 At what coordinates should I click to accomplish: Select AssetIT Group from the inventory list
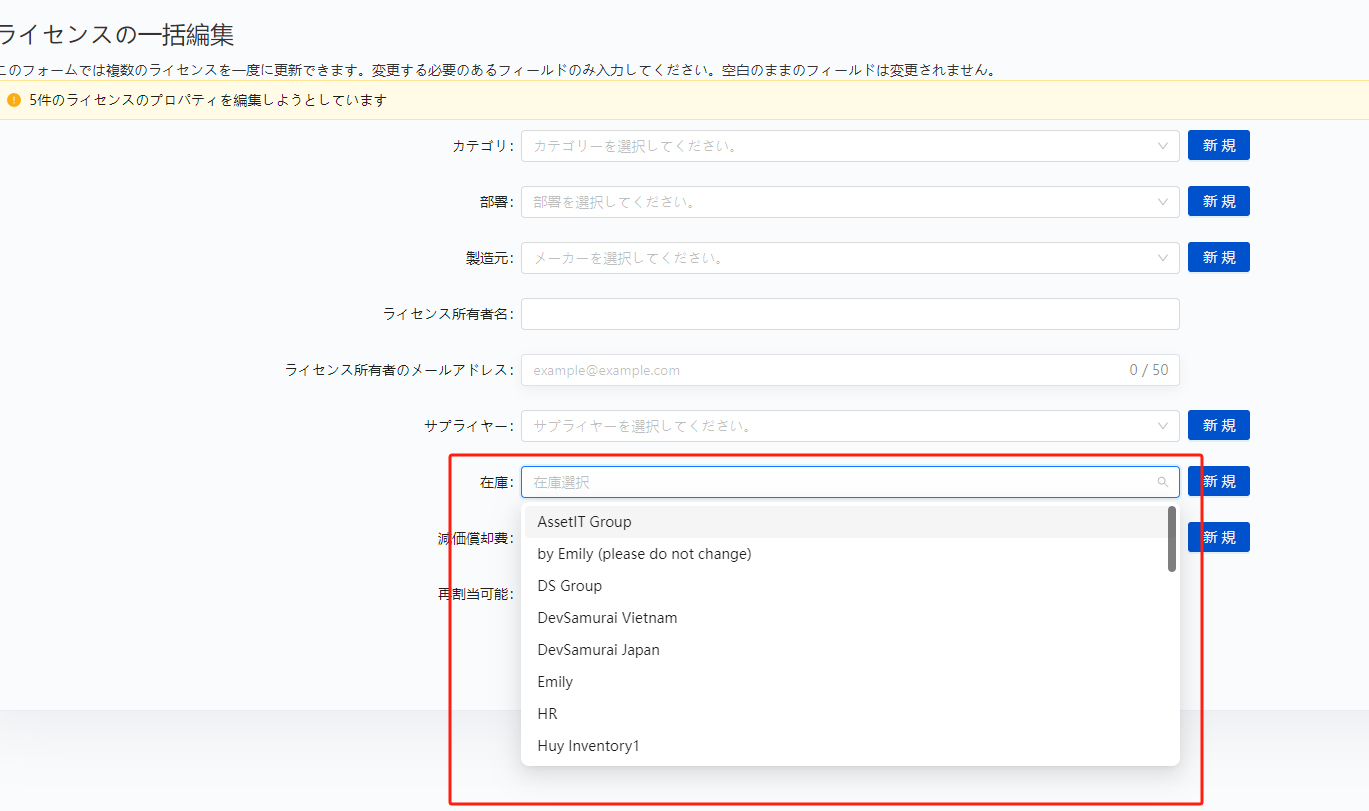point(585,522)
